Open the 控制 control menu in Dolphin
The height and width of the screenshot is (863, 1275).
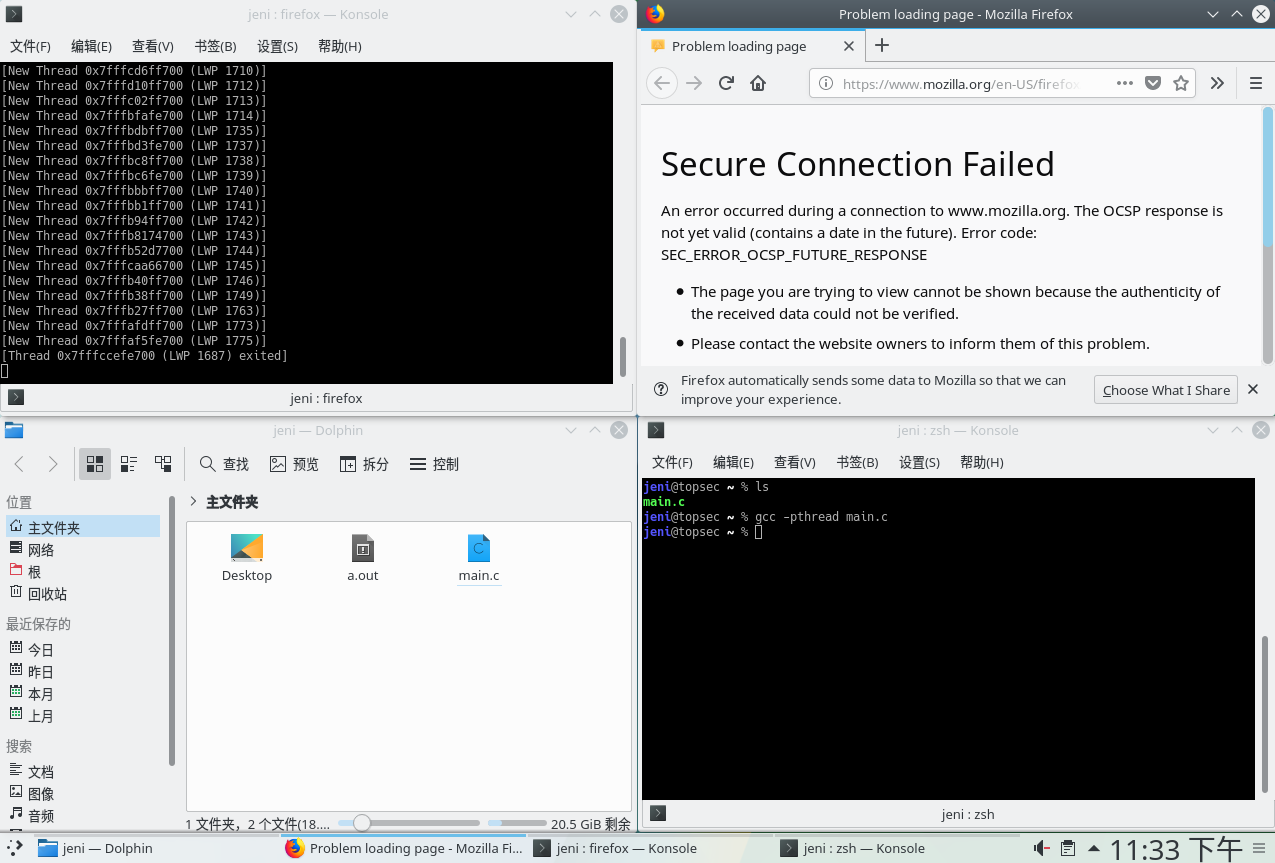(x=434, y=464)
